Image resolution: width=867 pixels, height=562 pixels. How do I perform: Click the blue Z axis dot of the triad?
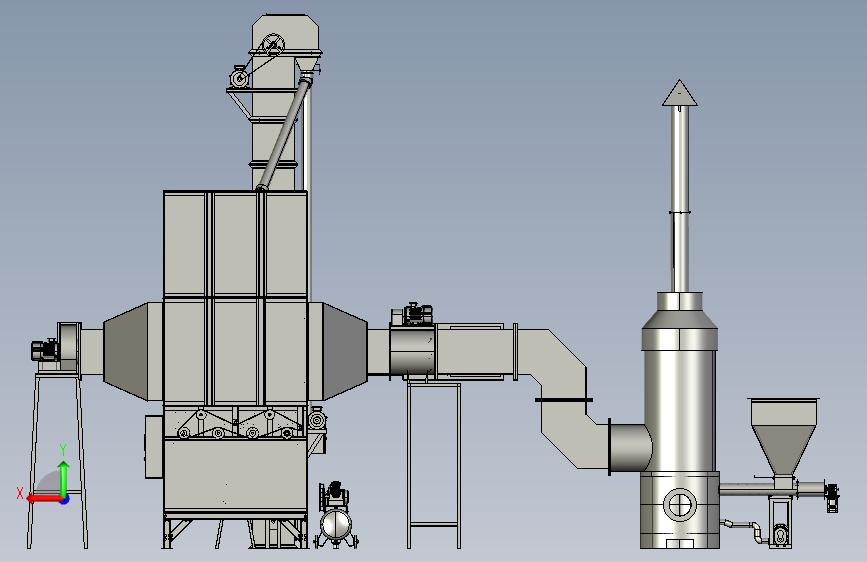click(x=65, y=499)
